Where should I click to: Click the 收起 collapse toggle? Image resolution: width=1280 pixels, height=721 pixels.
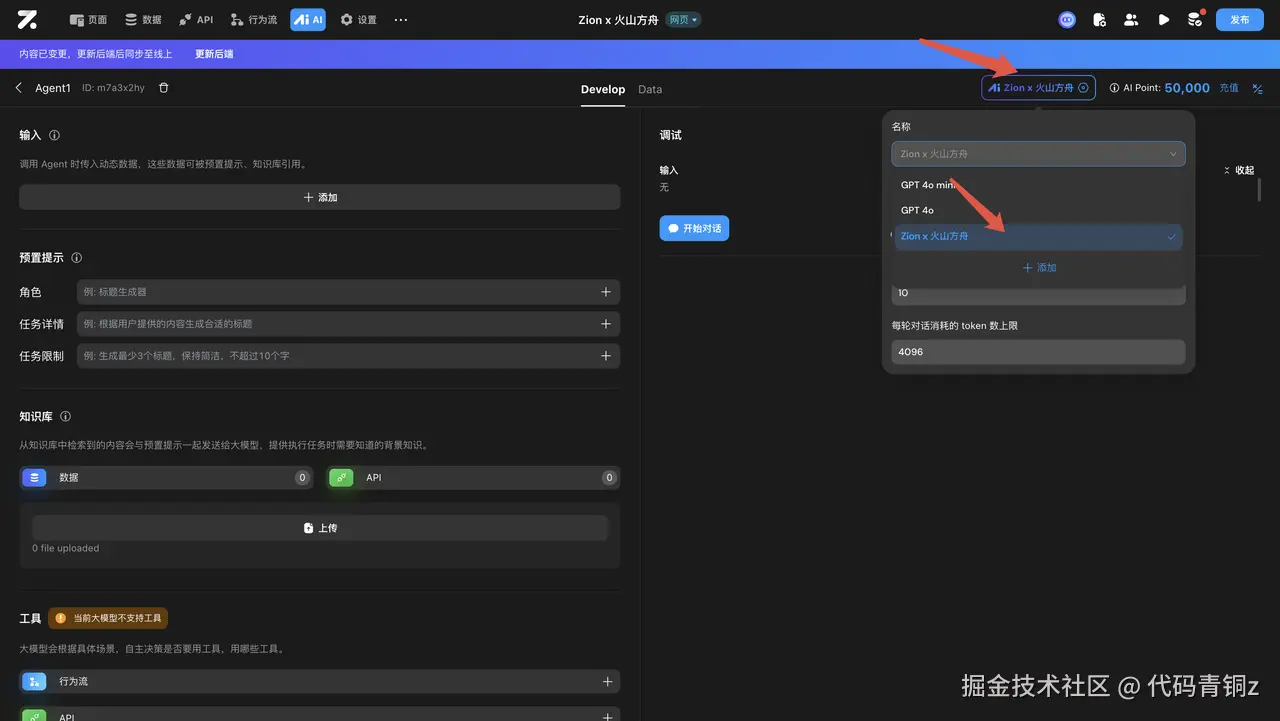[1239, 170]
